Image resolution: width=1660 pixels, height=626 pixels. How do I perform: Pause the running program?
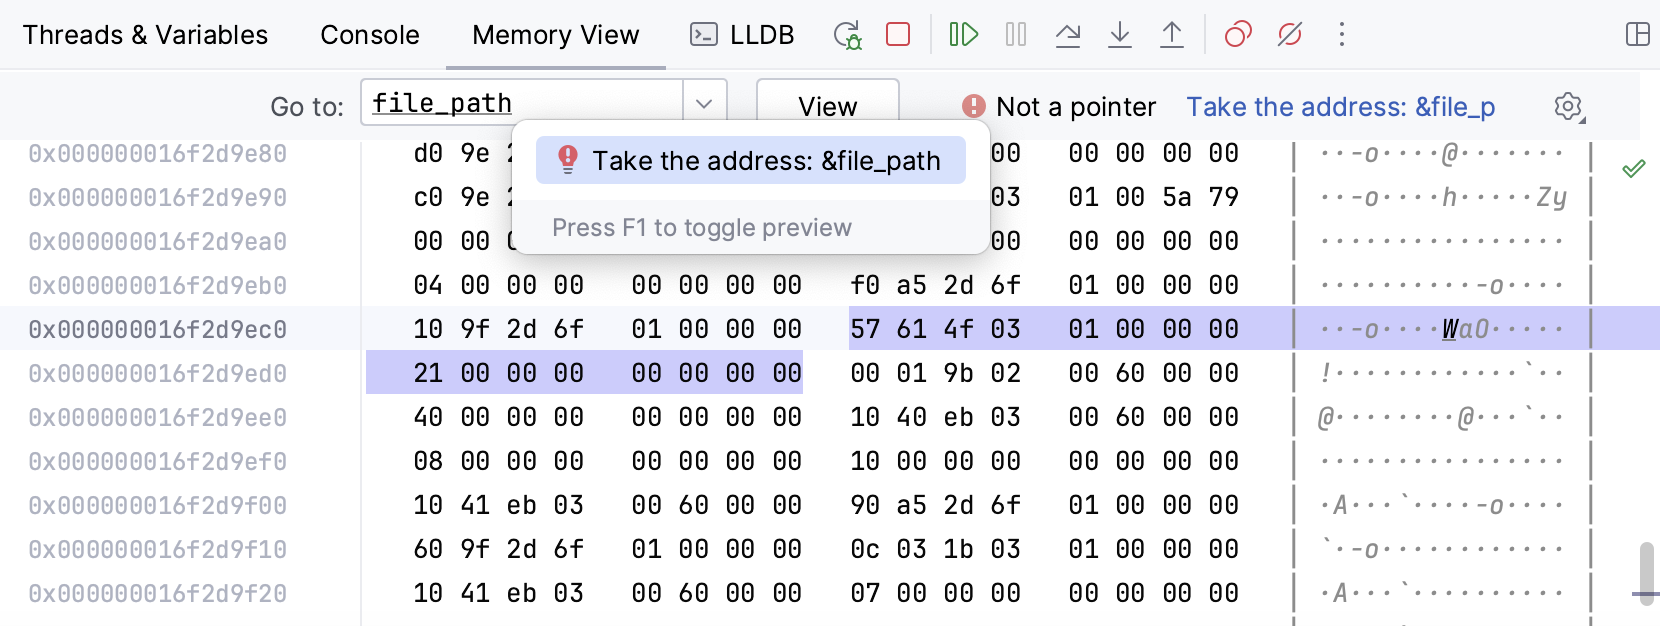click(1016, 35)
